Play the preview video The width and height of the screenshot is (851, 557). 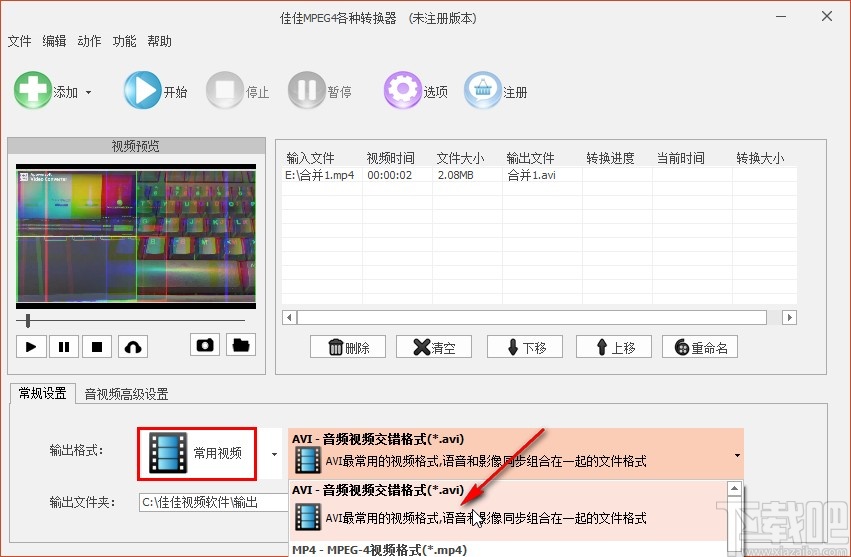pos(31,346)
